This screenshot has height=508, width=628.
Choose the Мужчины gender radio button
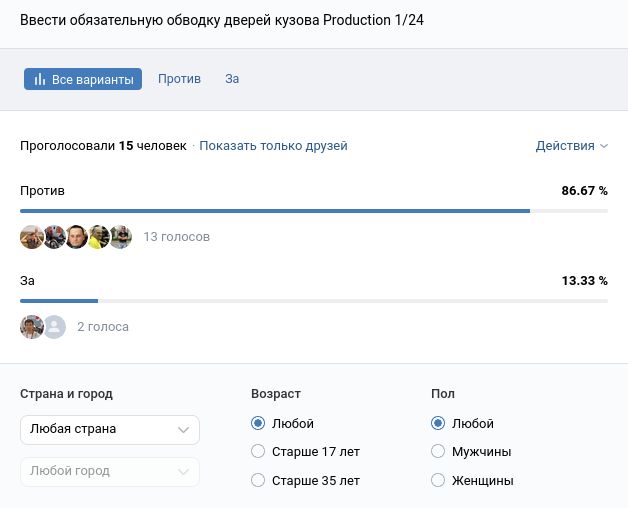click(x=438, y=452)
